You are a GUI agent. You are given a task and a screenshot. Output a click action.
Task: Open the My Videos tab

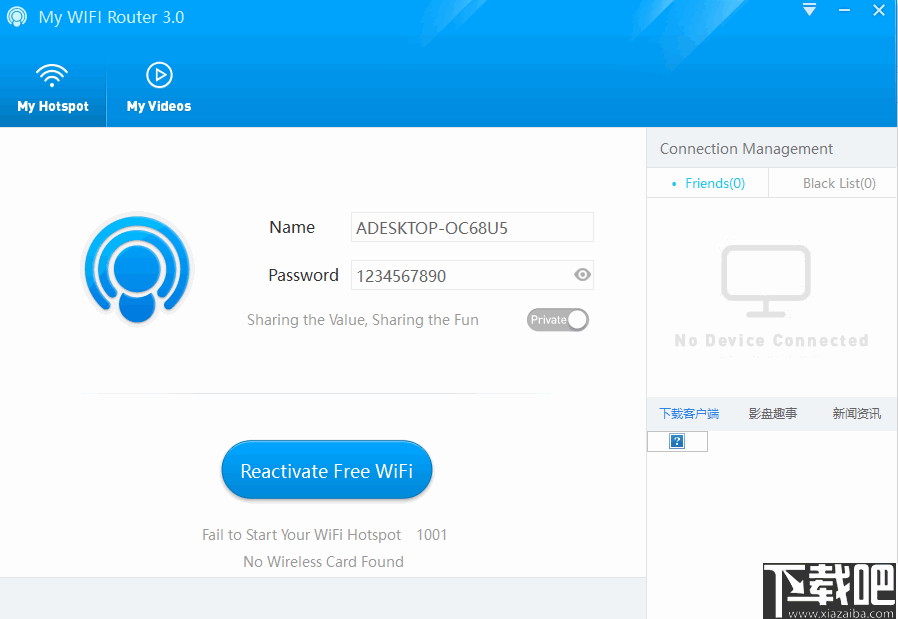point(158,88)
